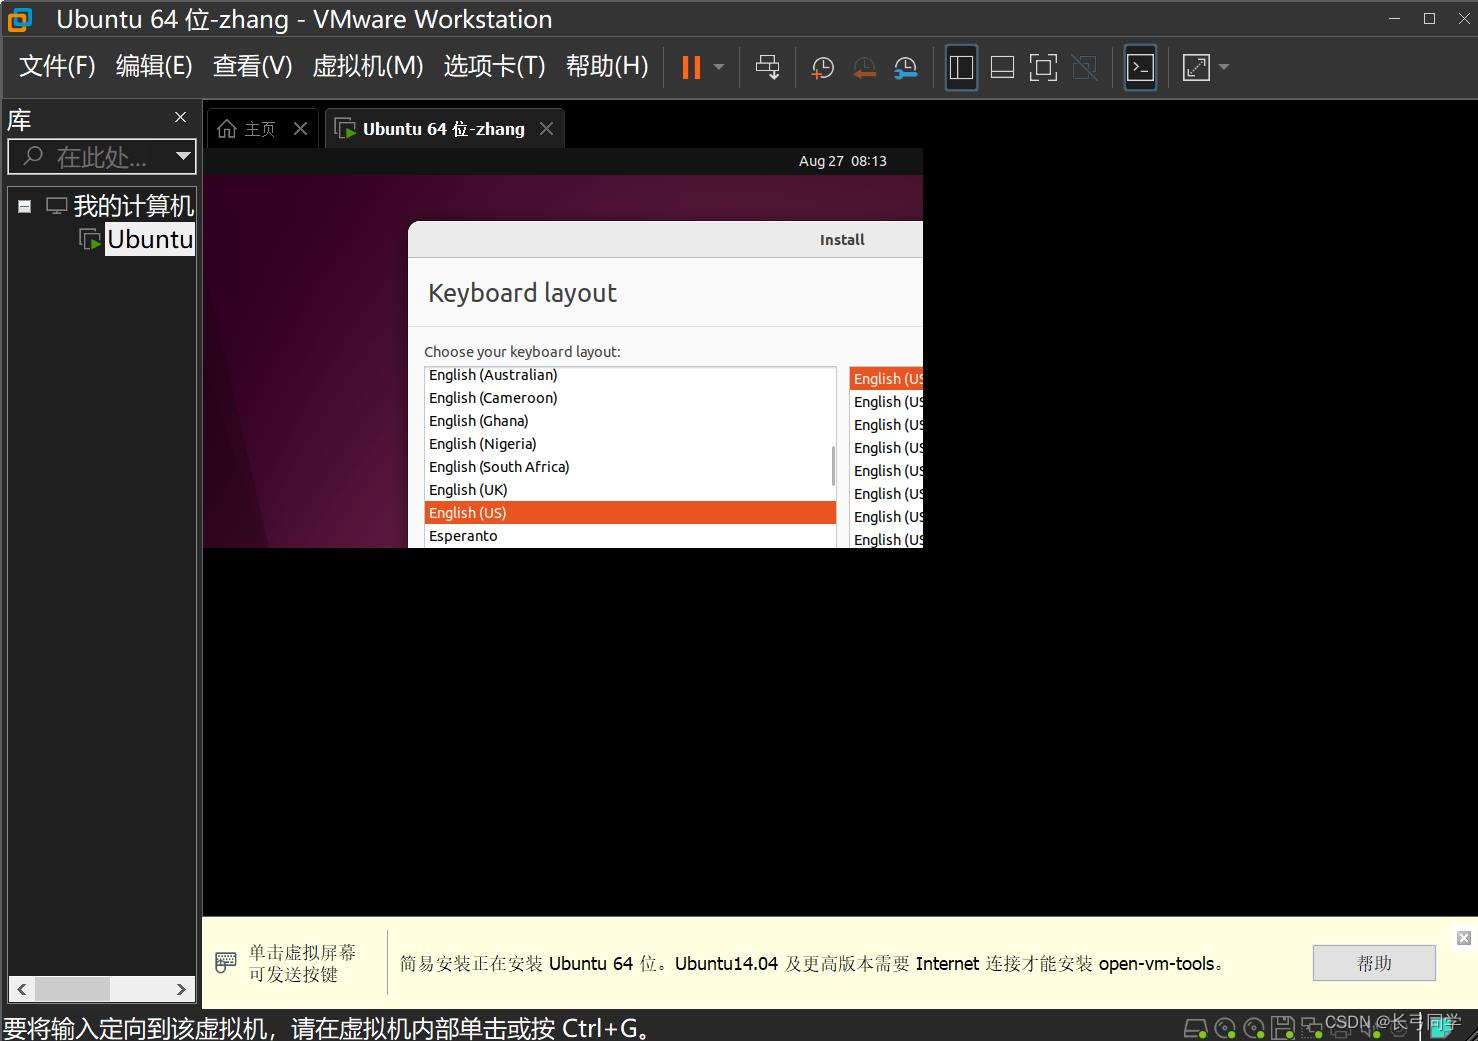Pause the virtual machine with the orange pause icon
Image resolution: width=1478 pixels, height=1041 pixels.
pos(691,67)
